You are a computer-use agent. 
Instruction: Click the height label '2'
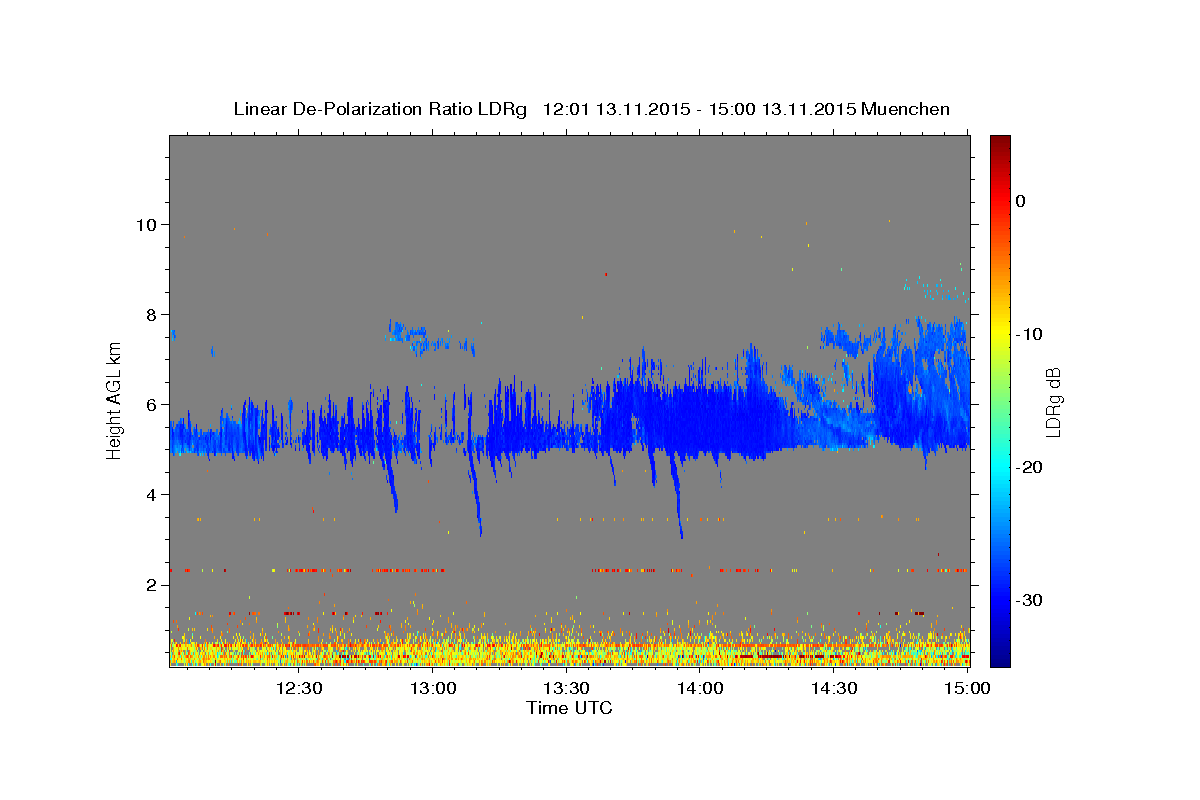pos(151,584)
